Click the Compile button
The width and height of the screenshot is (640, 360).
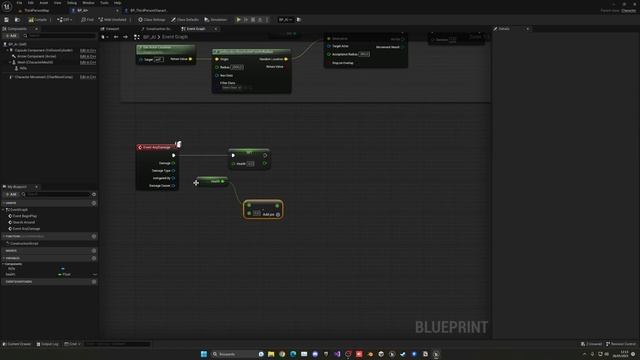[38, 20]
